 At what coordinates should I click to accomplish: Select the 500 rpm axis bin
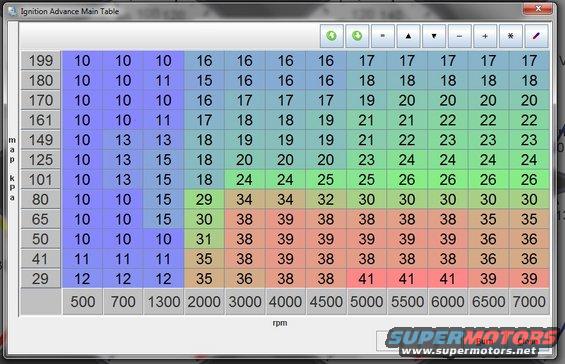[83, 302]
